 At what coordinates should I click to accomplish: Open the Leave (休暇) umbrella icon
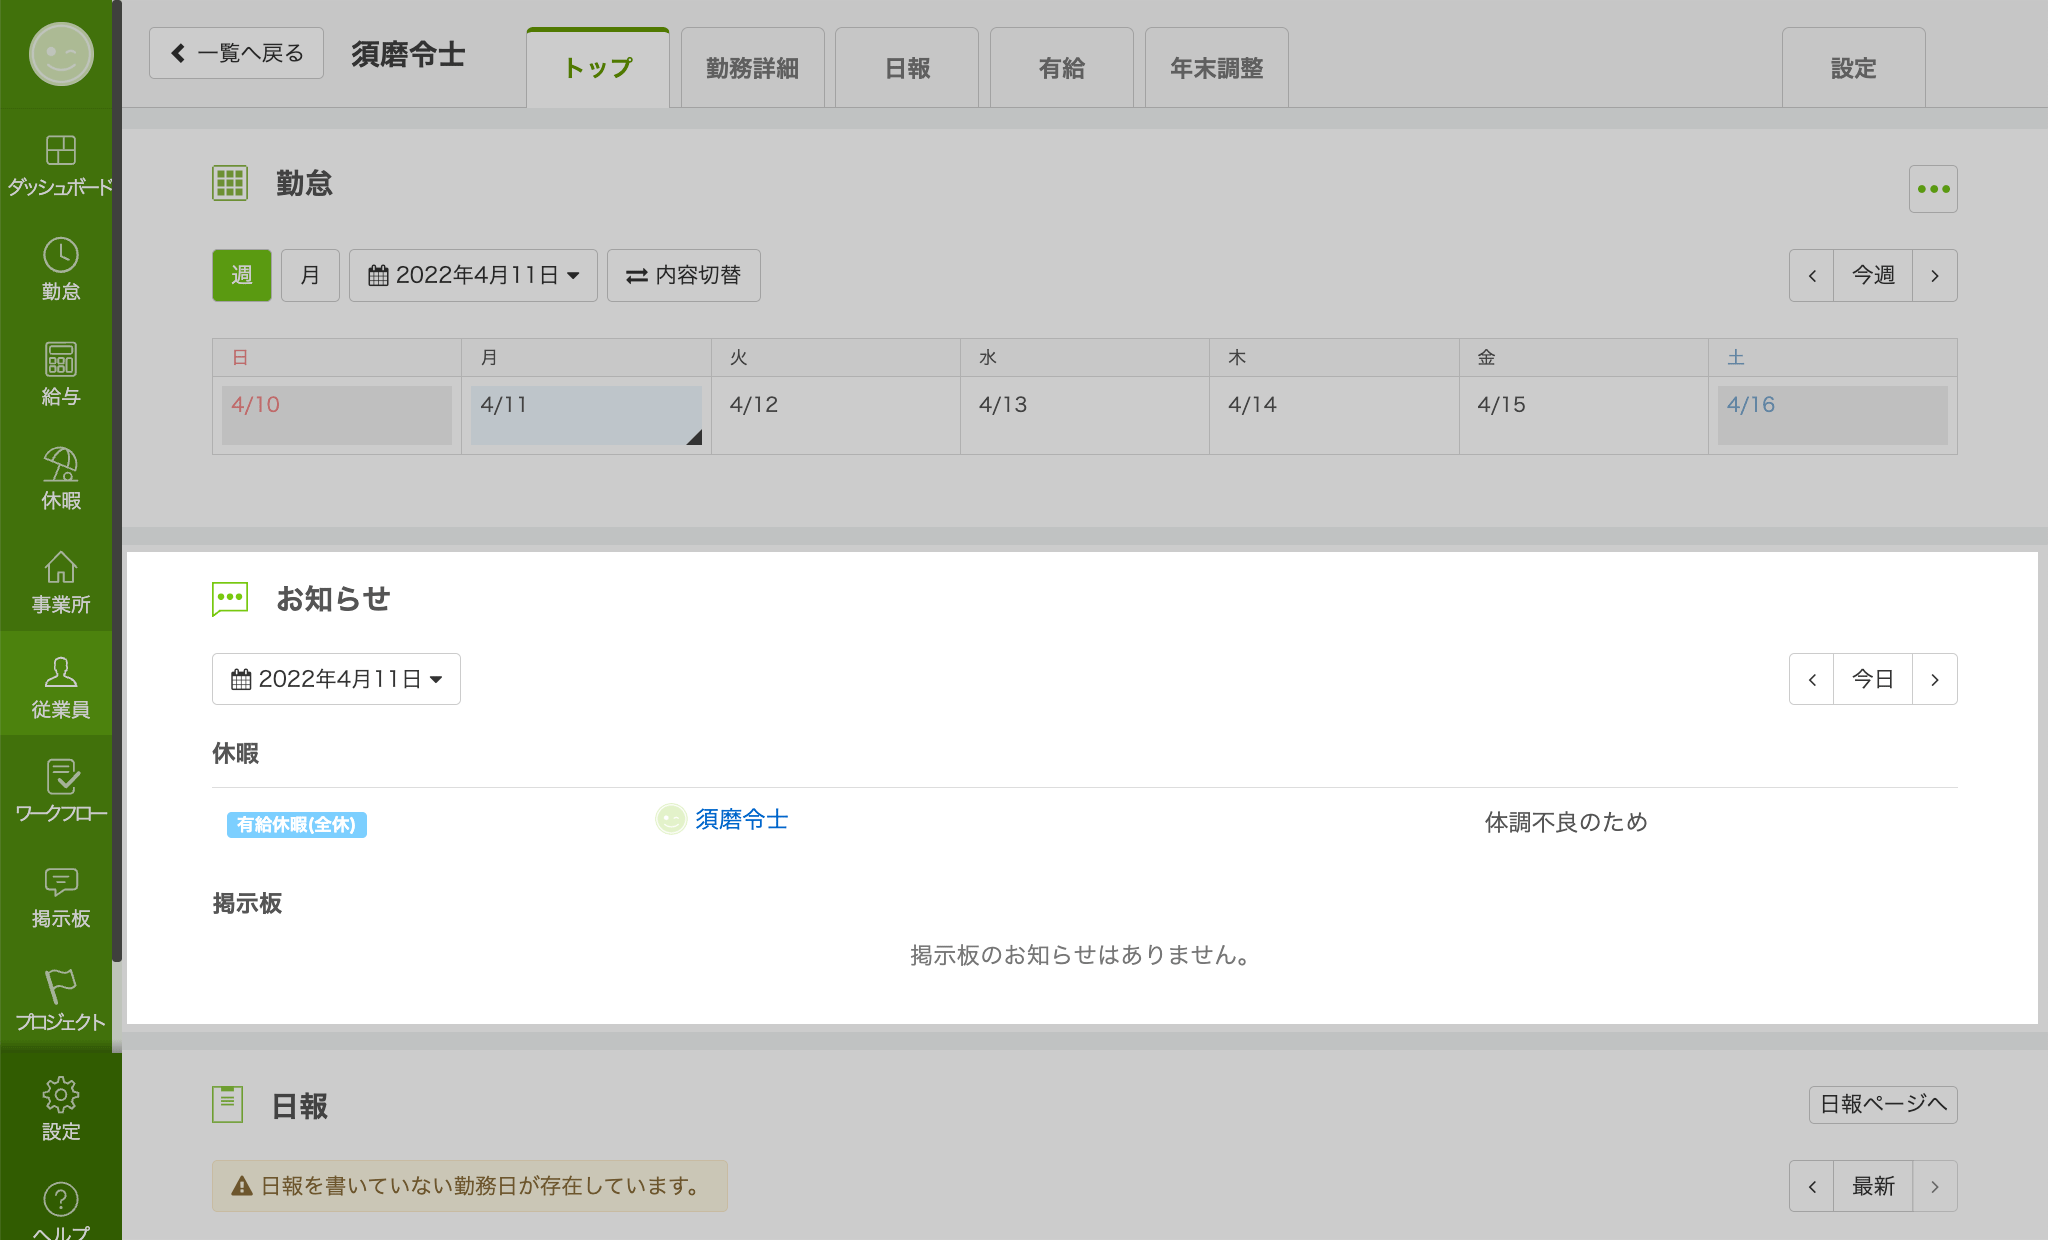(60, 478)
